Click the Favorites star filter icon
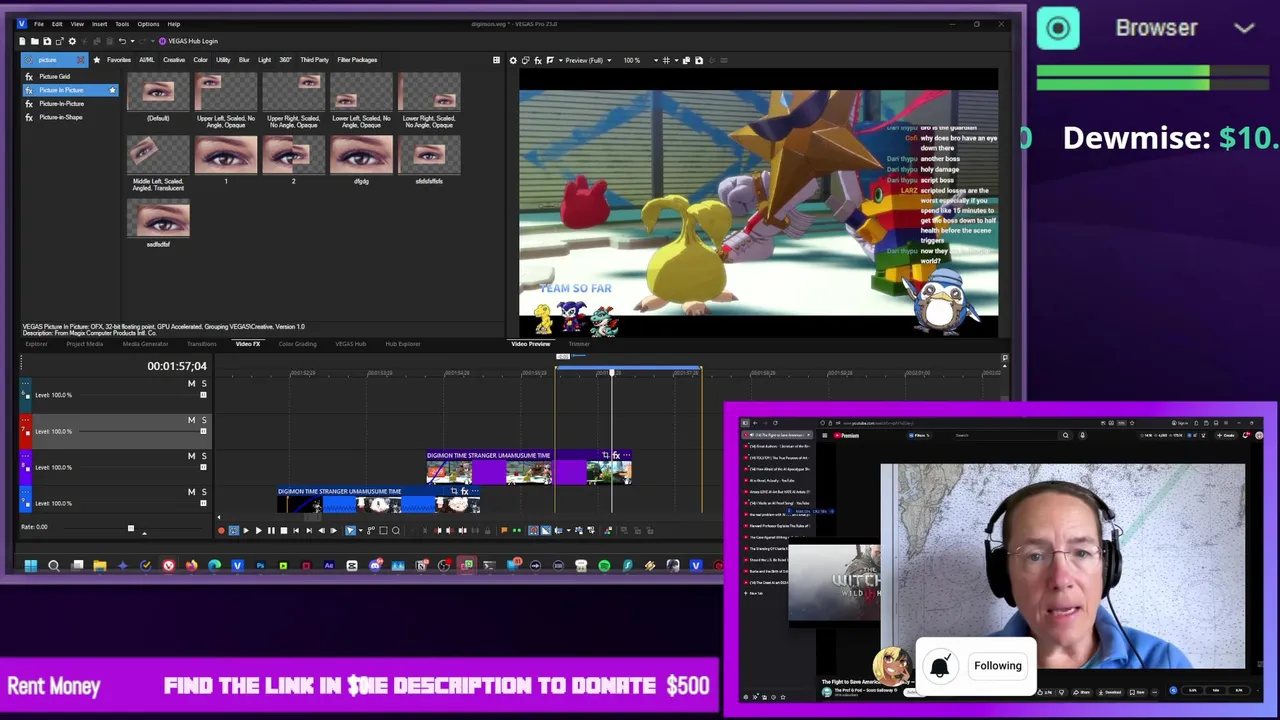1280x720 pixels. click(97, 60)
